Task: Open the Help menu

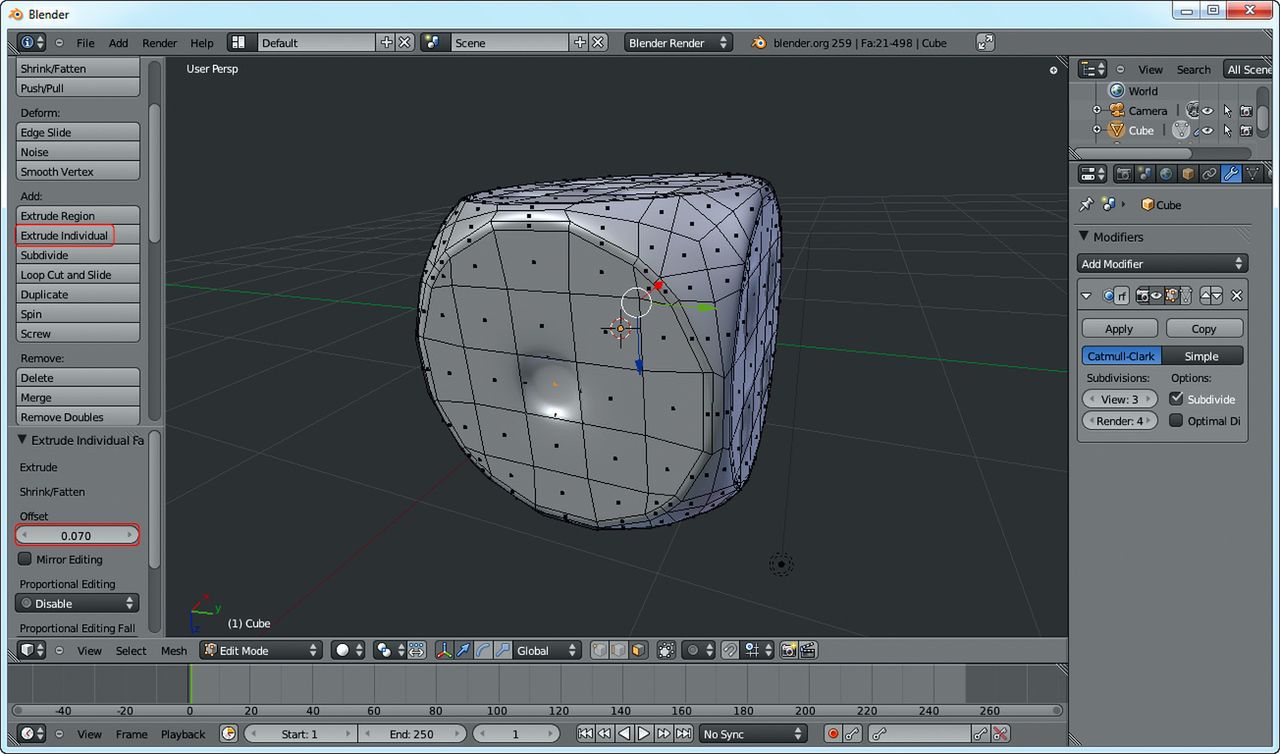Action: click(x=202, y=43)
